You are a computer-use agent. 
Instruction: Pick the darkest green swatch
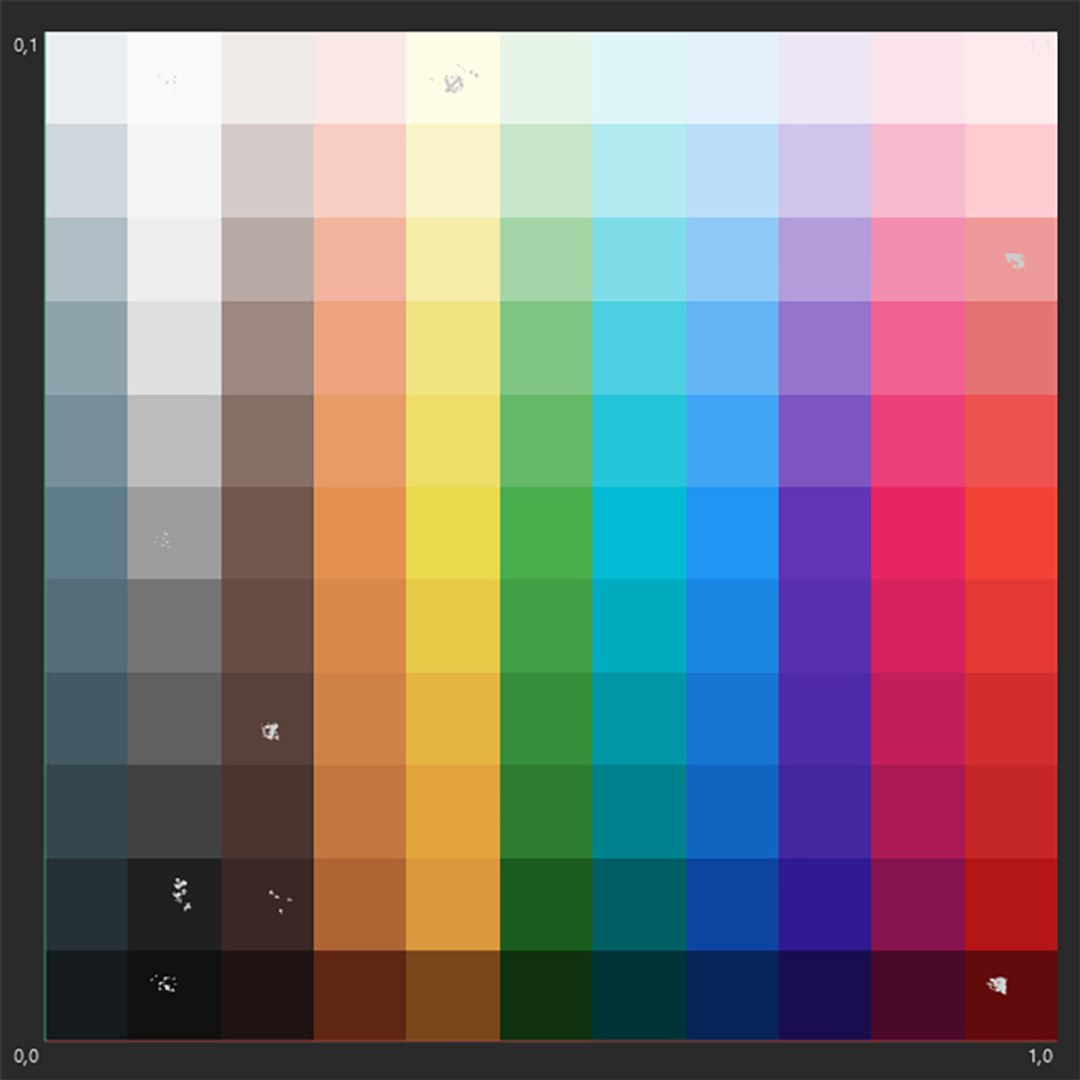(546, 995)
